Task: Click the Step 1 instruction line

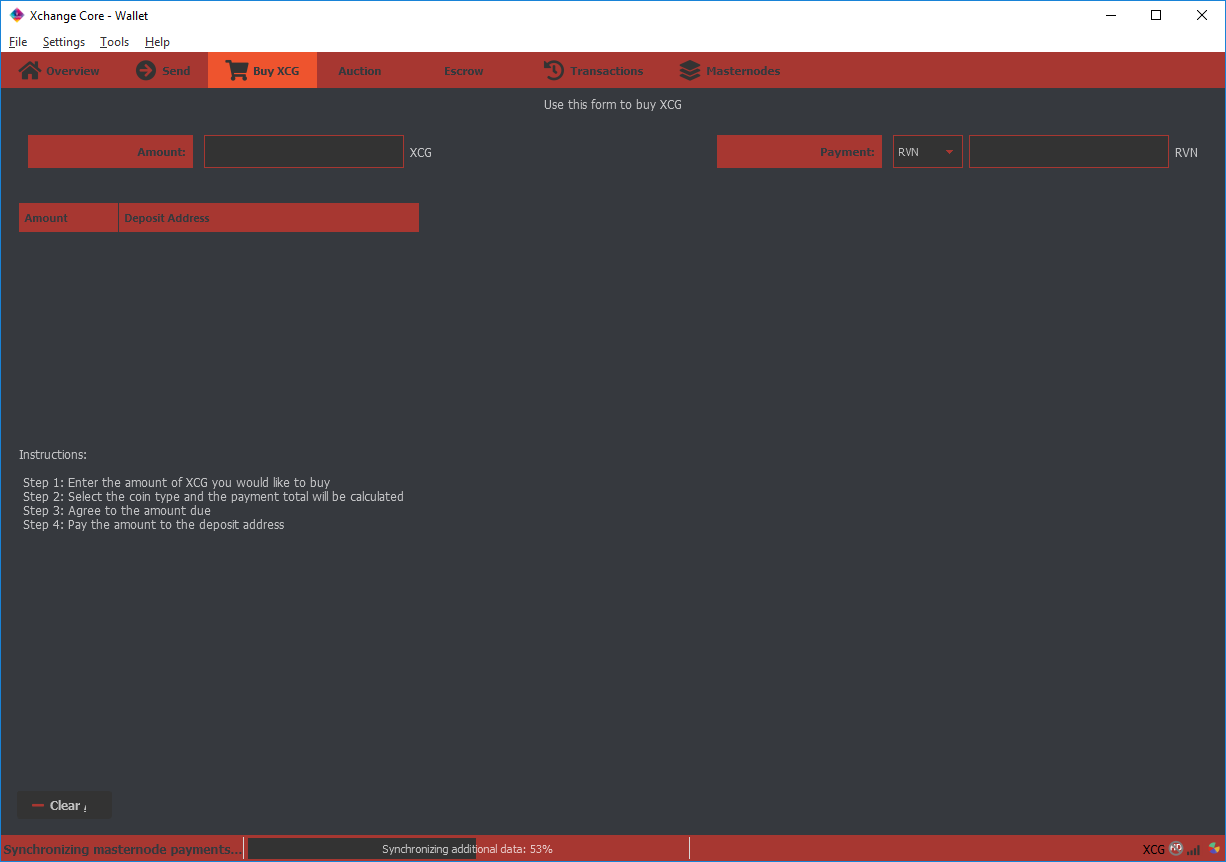Action: point(176,483)
